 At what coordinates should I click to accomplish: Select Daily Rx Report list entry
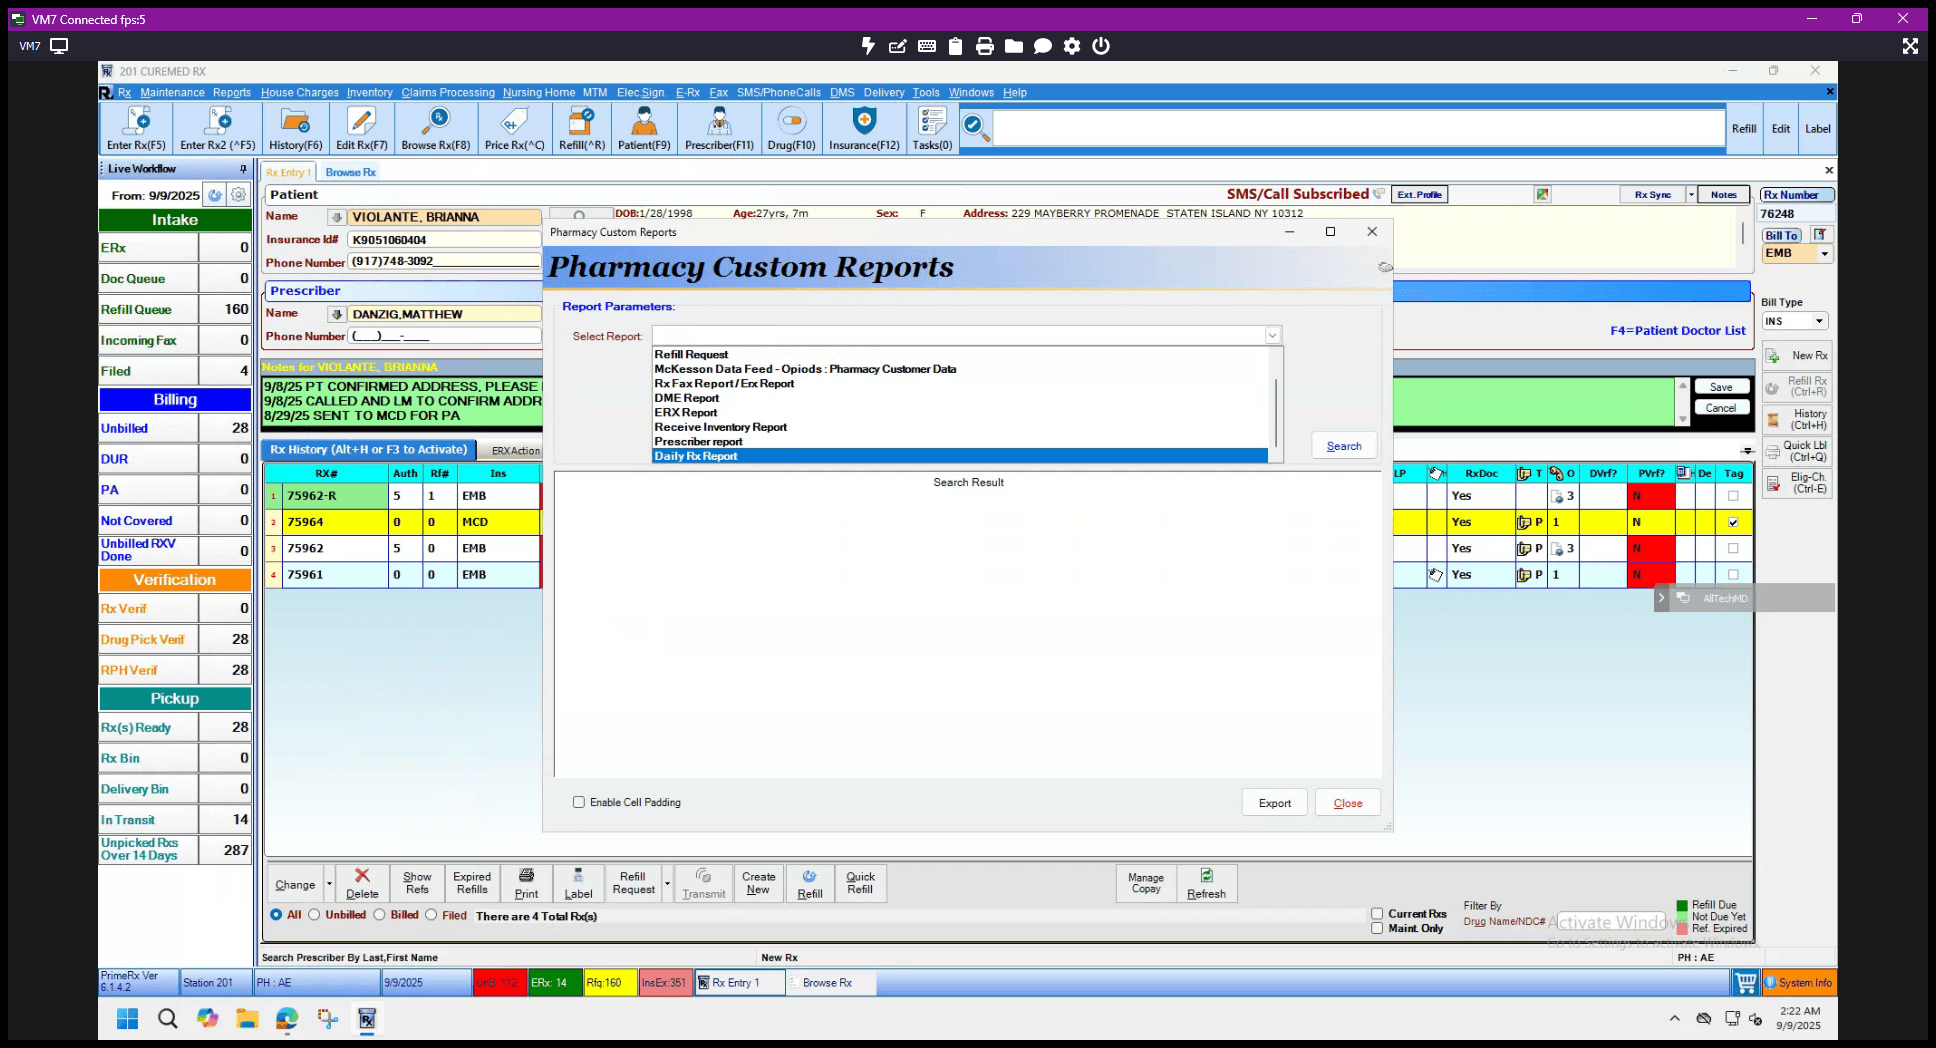coord(960,456)
